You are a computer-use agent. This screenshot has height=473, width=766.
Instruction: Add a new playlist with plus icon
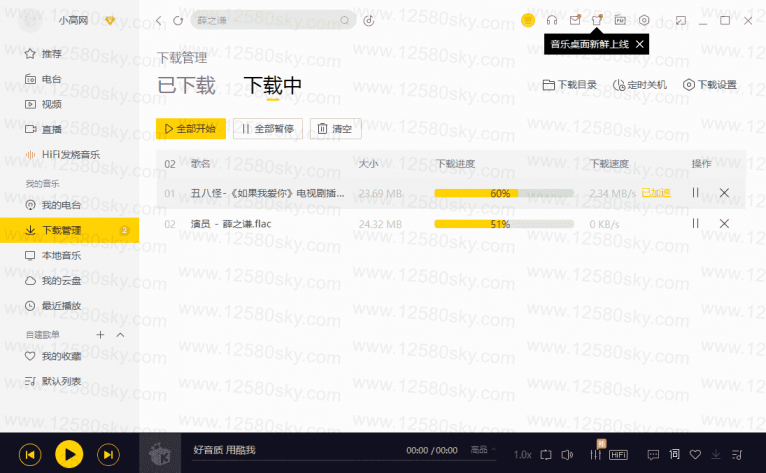[x=100, y=335]
